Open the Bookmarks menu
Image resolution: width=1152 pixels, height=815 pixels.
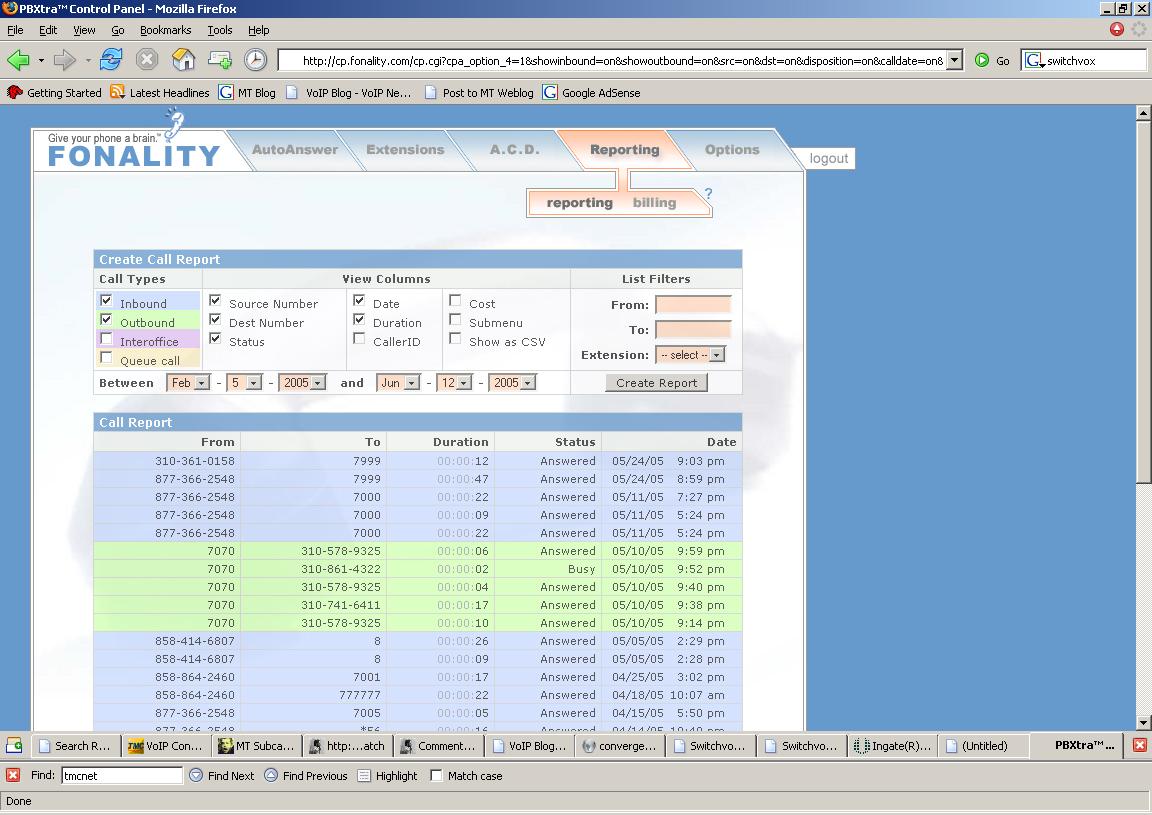pos(165,30)
